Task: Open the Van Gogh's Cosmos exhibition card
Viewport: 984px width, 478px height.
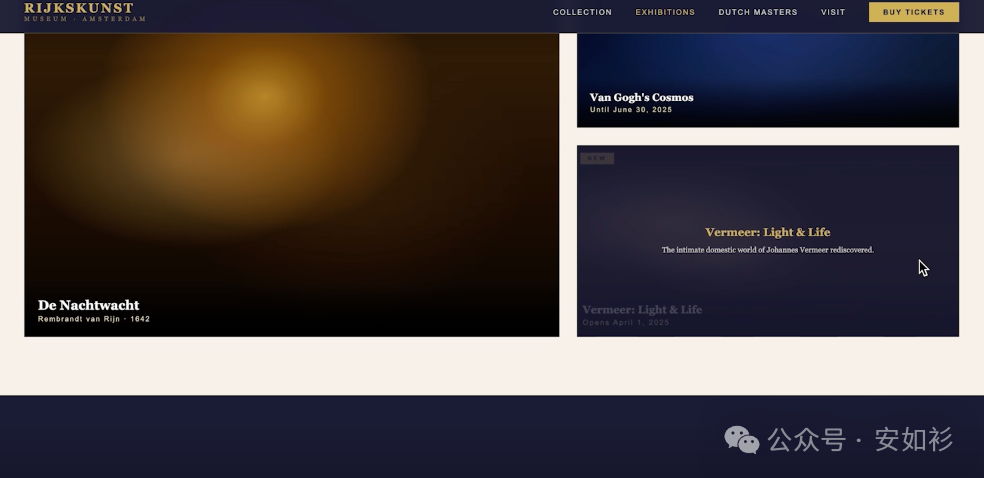Action: point(767,80)
